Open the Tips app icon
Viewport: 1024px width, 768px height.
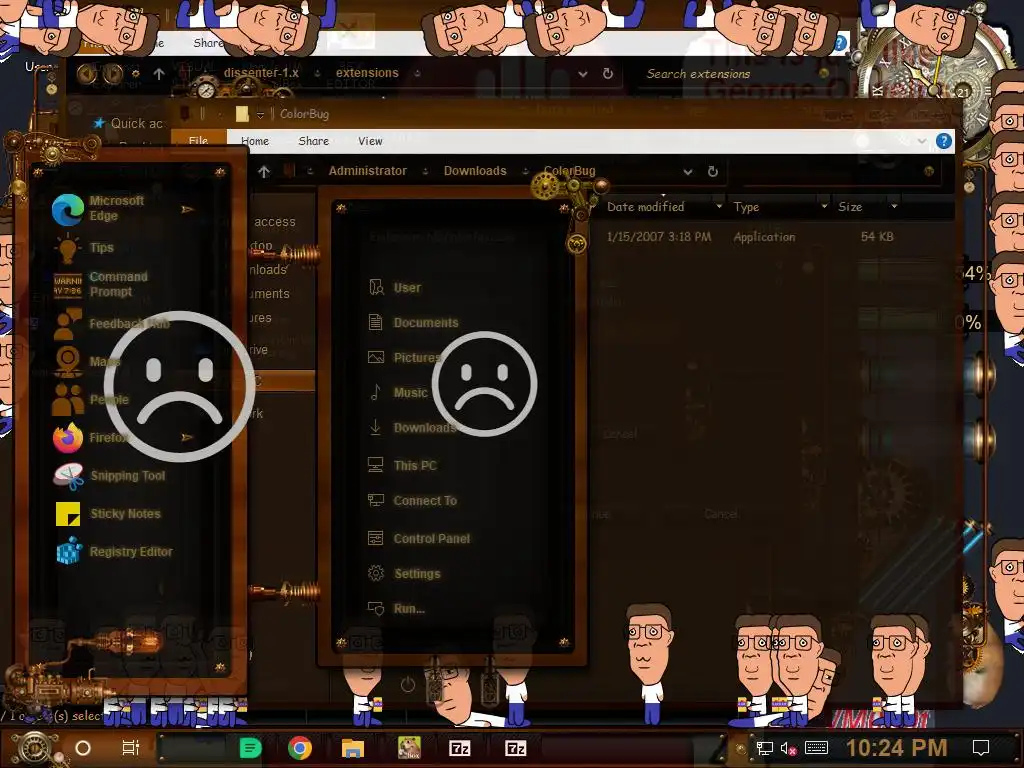click(67, 248)
